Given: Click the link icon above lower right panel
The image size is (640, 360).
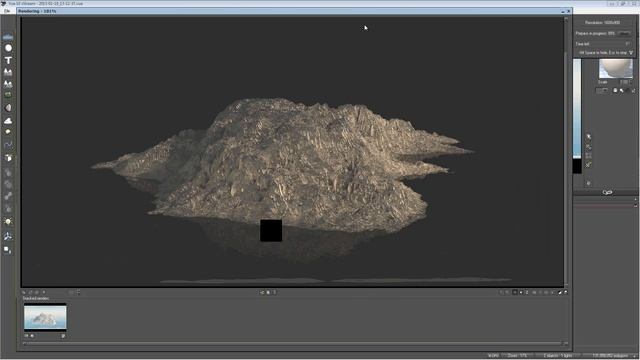Looking at the screenshot, I should (x=607, y=192).
